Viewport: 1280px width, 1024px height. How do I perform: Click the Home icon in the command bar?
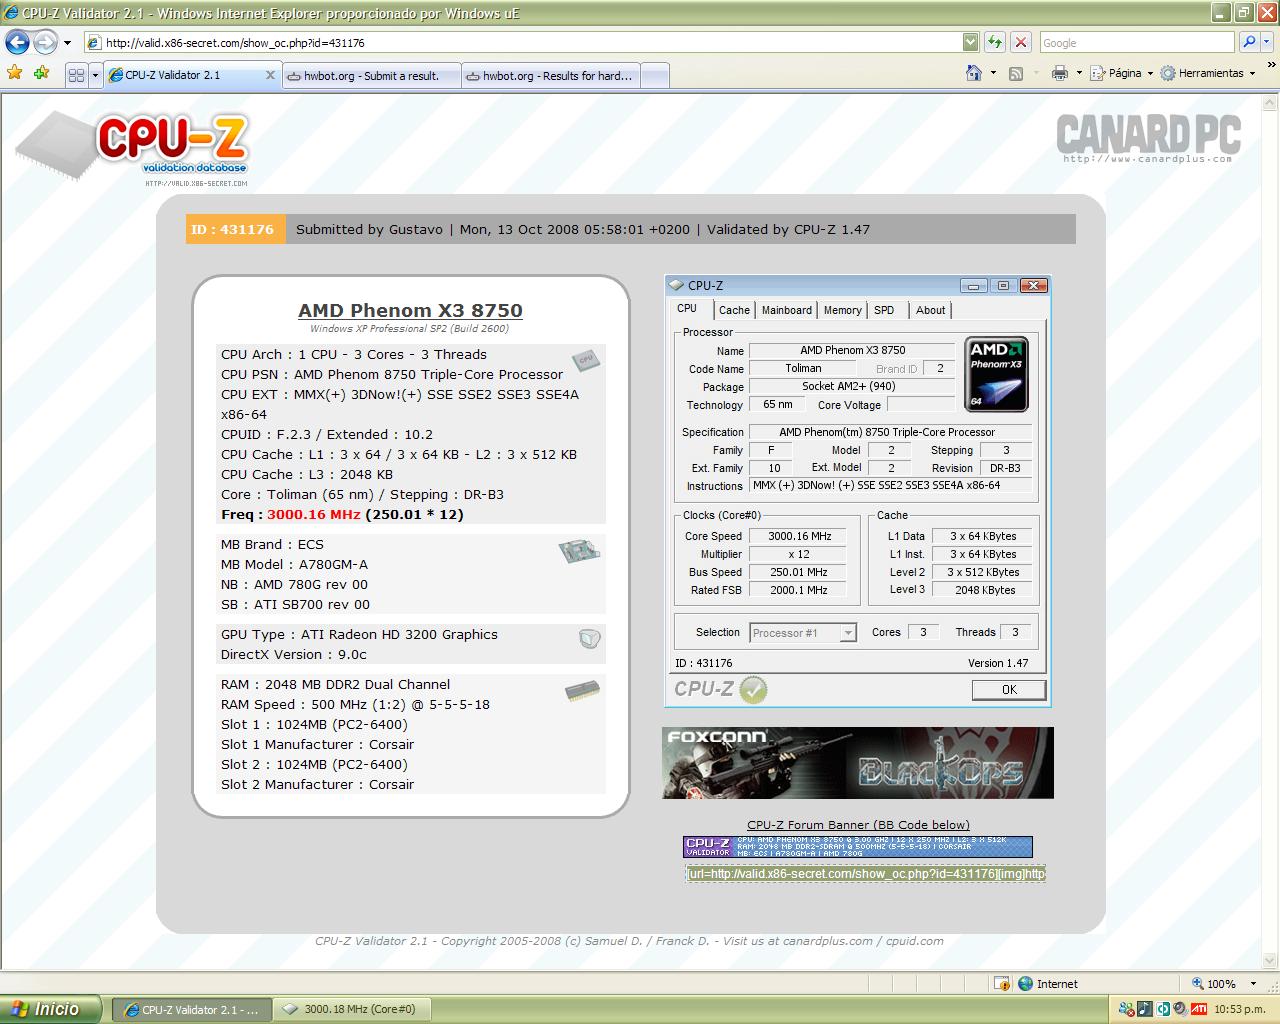974,73
